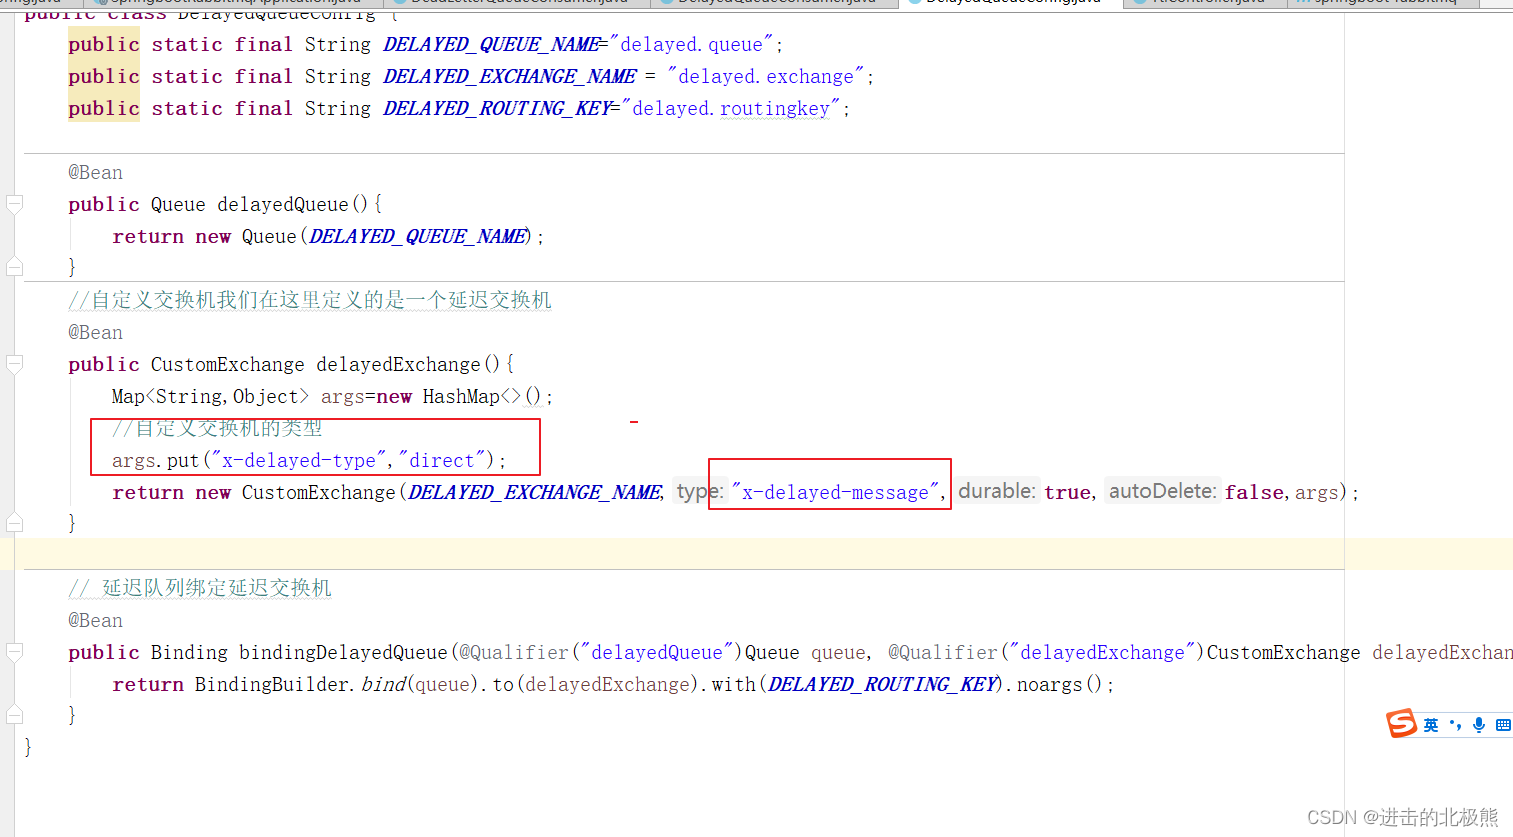Click the CustomExchange return type of delayedExchange()

pyautogui.click(x=228, y=364)
